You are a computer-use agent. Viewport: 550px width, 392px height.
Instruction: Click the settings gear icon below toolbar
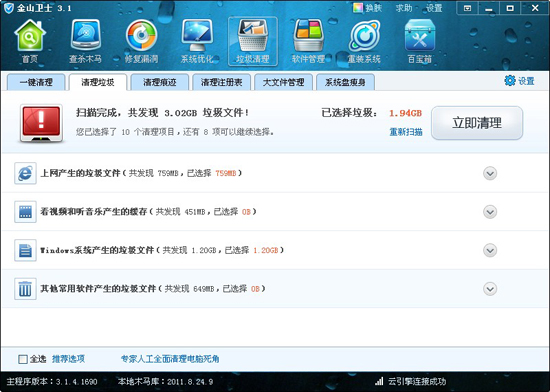pos(510,81)
